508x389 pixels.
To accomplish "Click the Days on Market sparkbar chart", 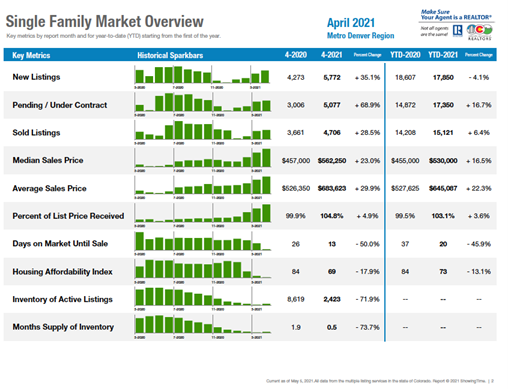I will point(202,243).
